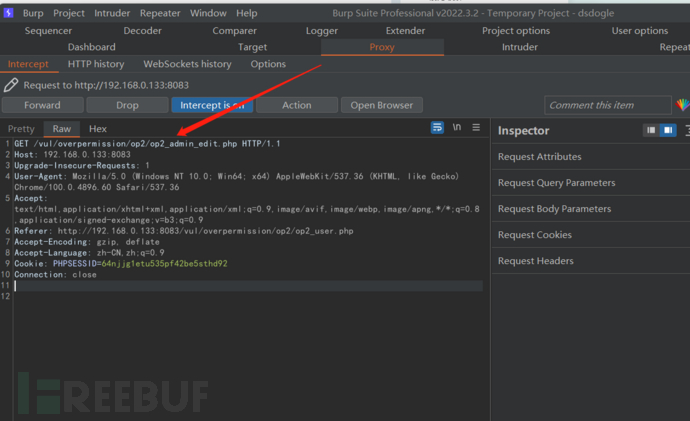Viewport: 690px width, 421px height.
Task: Click the Drop button
Action: tap(127, 105)
